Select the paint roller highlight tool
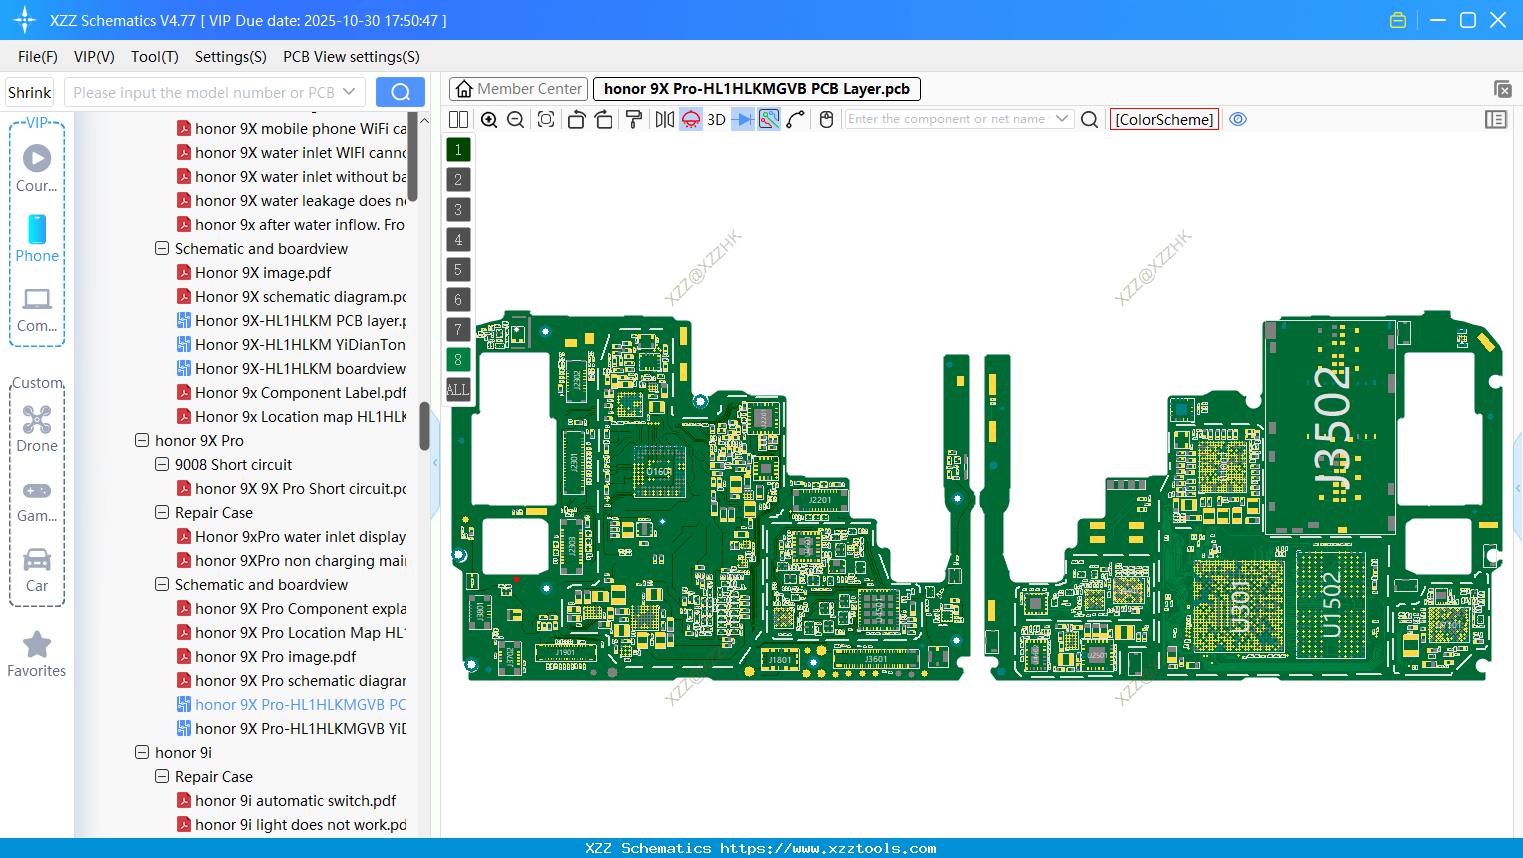The width and height of the screenshot is (1523, 858). (634, 119)
